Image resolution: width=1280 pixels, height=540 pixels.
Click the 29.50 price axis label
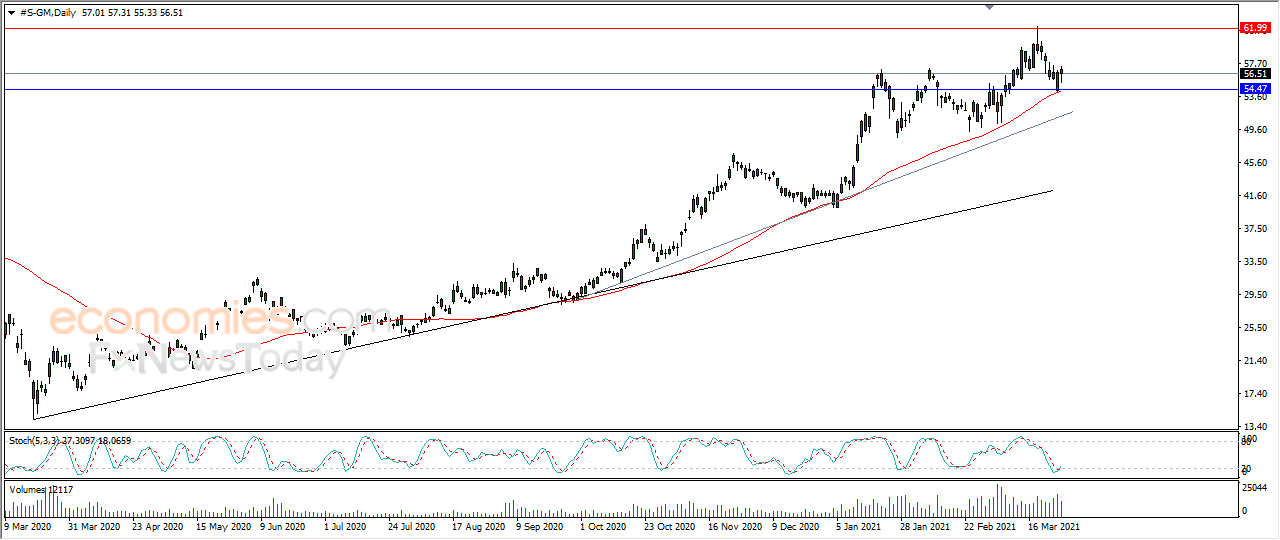point(1254,294)
